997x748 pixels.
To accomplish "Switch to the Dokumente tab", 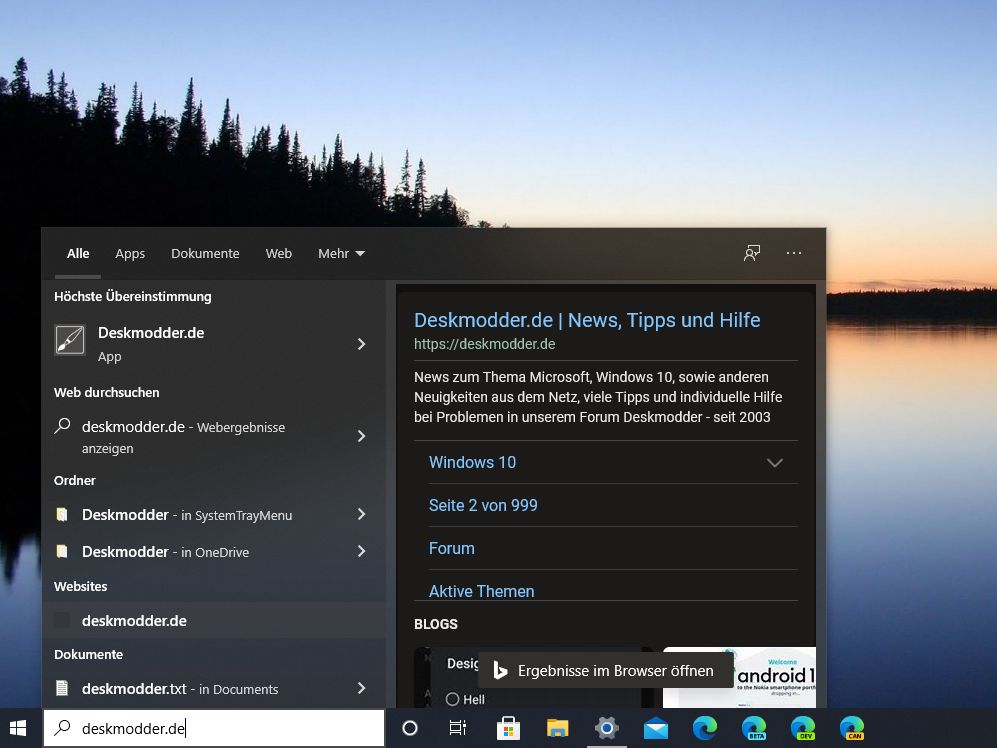I will (205, 253).
